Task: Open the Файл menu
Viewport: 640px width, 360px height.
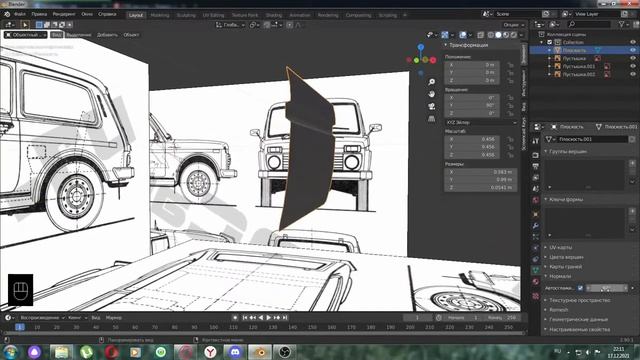Action: click(x=20, y=14)
